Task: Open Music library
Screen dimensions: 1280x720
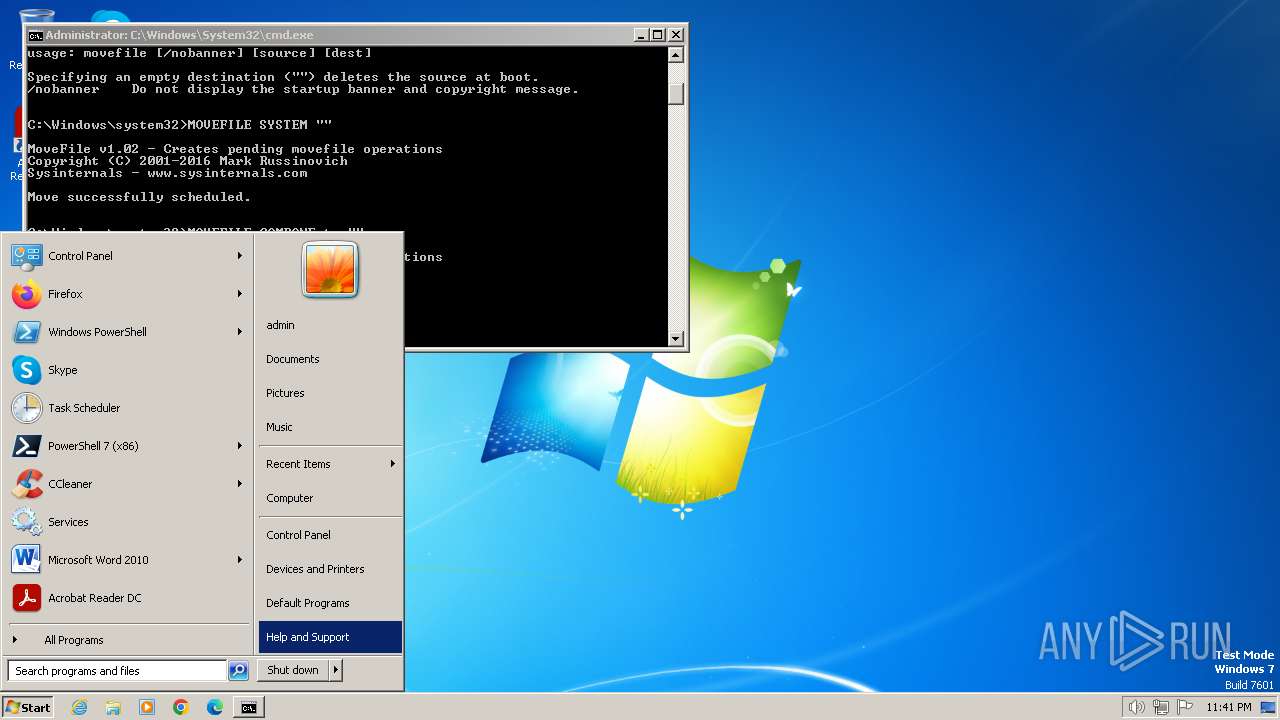Action: [330, 427]
